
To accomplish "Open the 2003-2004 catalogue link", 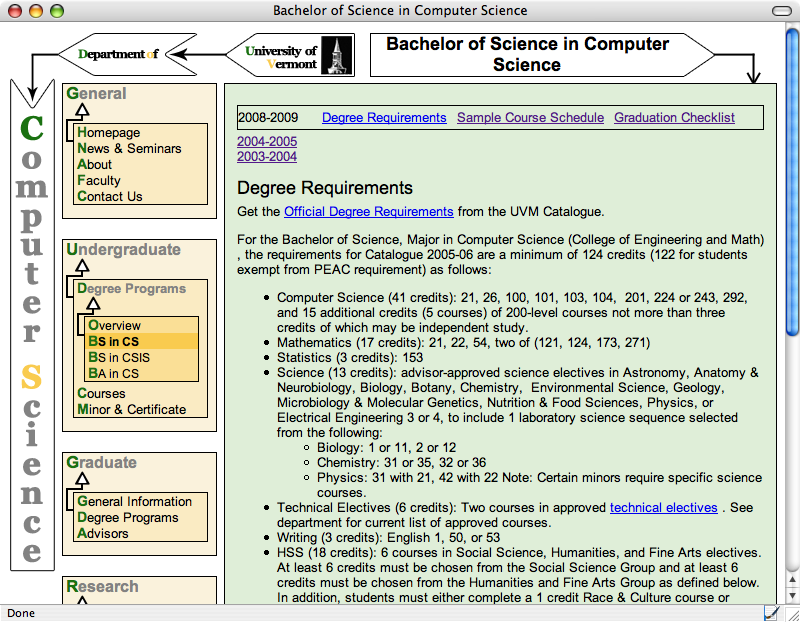I will coord(267,157).
